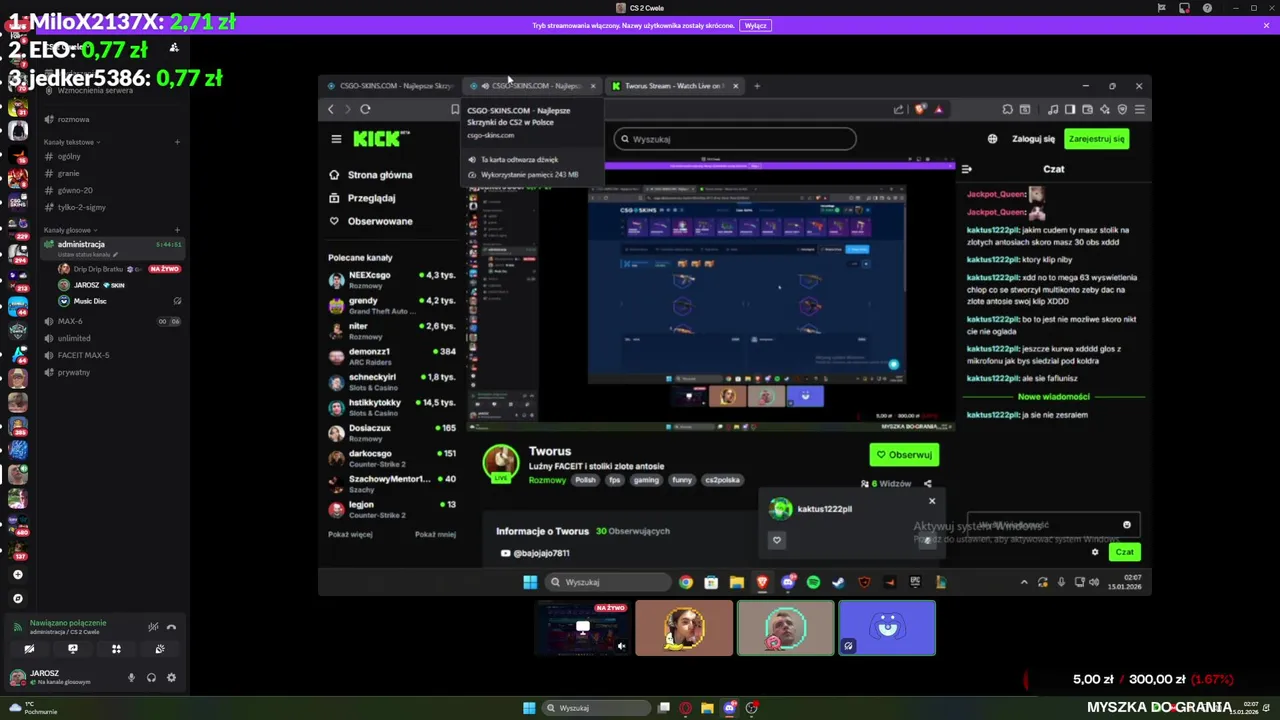The image size is (1280, 720).
Task: Reload page with browser refresh icon
Action: [x=365, y=109]
